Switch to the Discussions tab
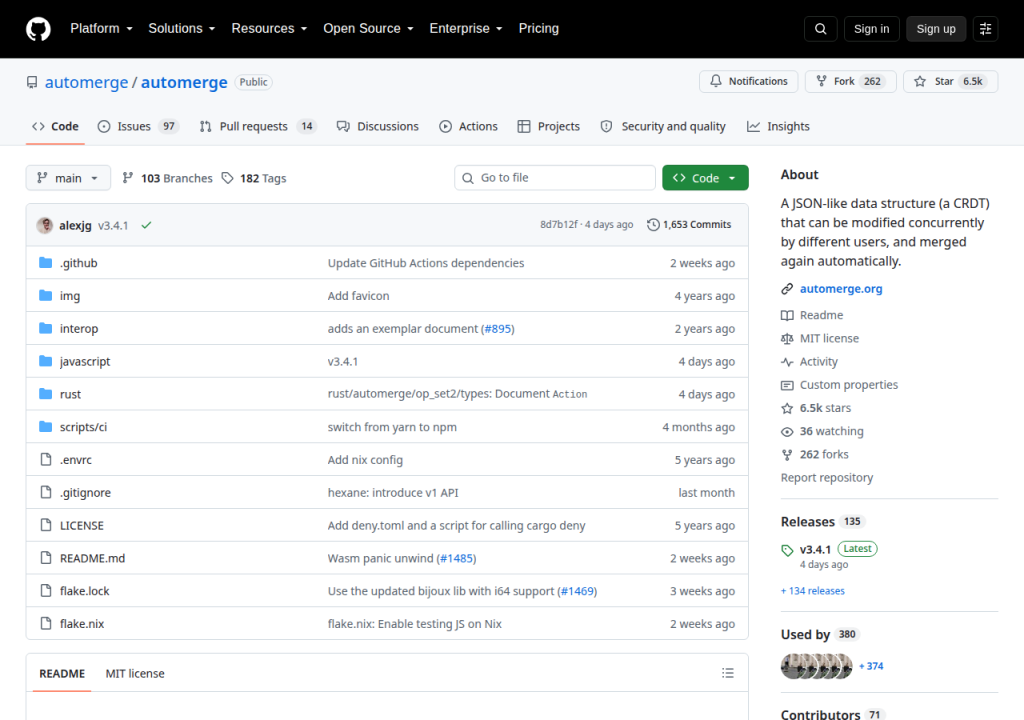1024x720 pixels. coord(377,126)
